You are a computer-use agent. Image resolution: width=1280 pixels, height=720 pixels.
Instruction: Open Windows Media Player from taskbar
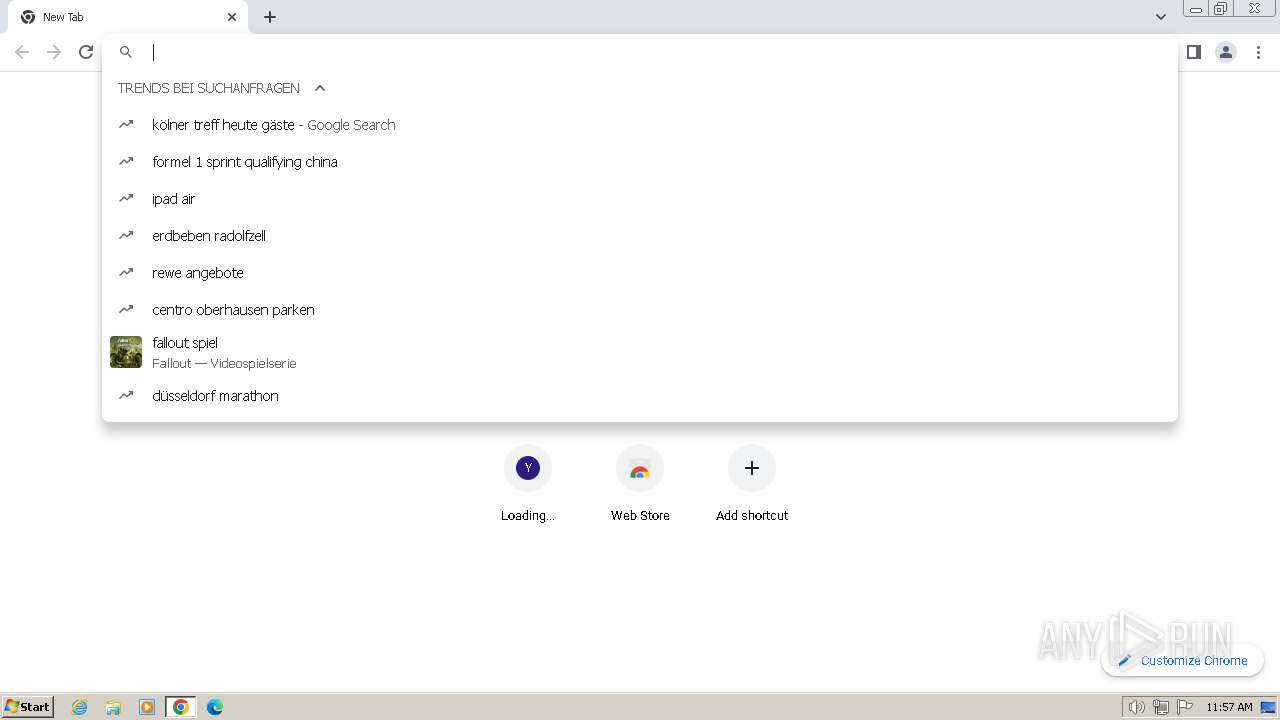tap(147, 707)
